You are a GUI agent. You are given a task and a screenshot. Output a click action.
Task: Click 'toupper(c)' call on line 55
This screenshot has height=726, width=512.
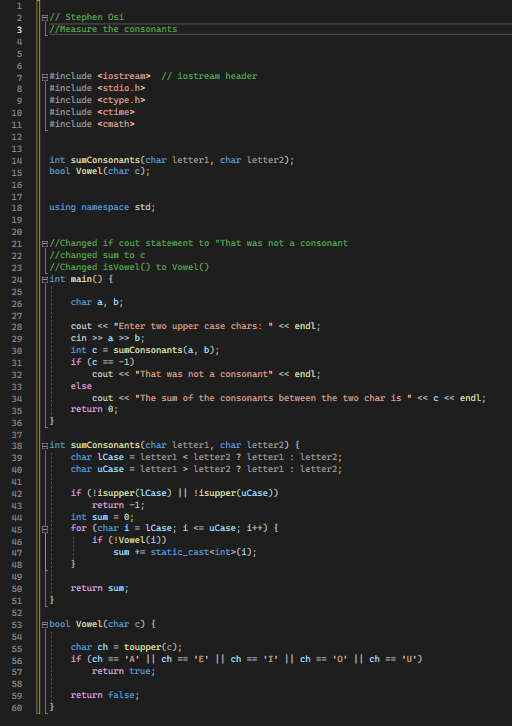click(150, 647)
